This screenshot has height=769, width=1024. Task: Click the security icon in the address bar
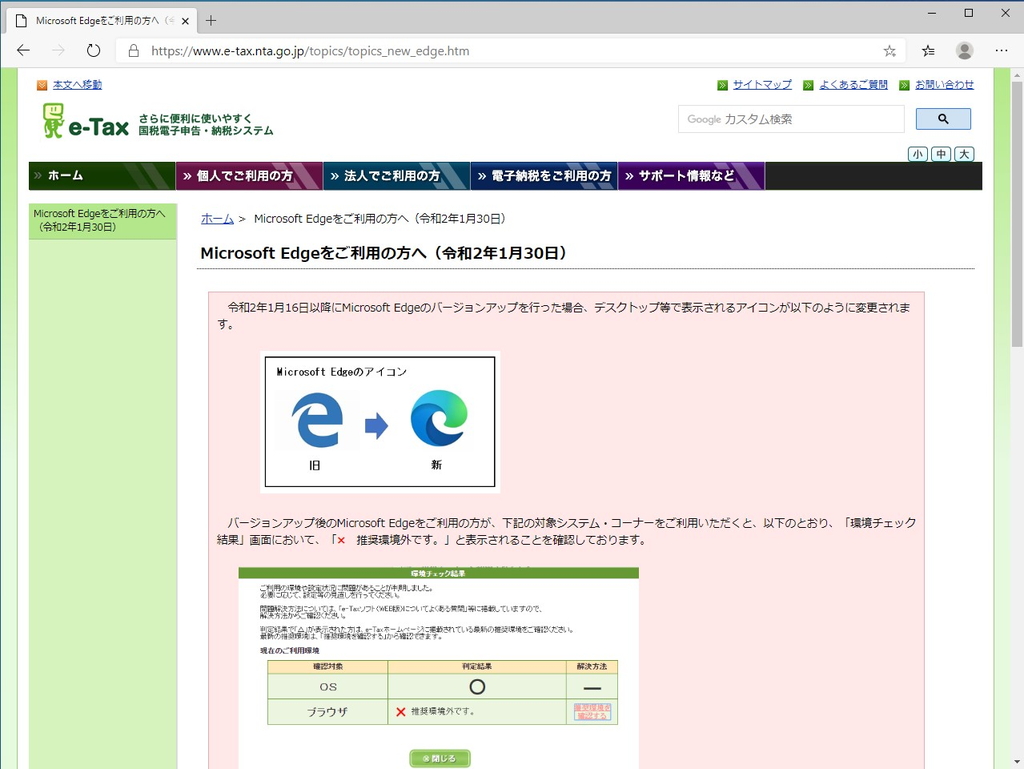pyautogui.click(x=134, y=50)
